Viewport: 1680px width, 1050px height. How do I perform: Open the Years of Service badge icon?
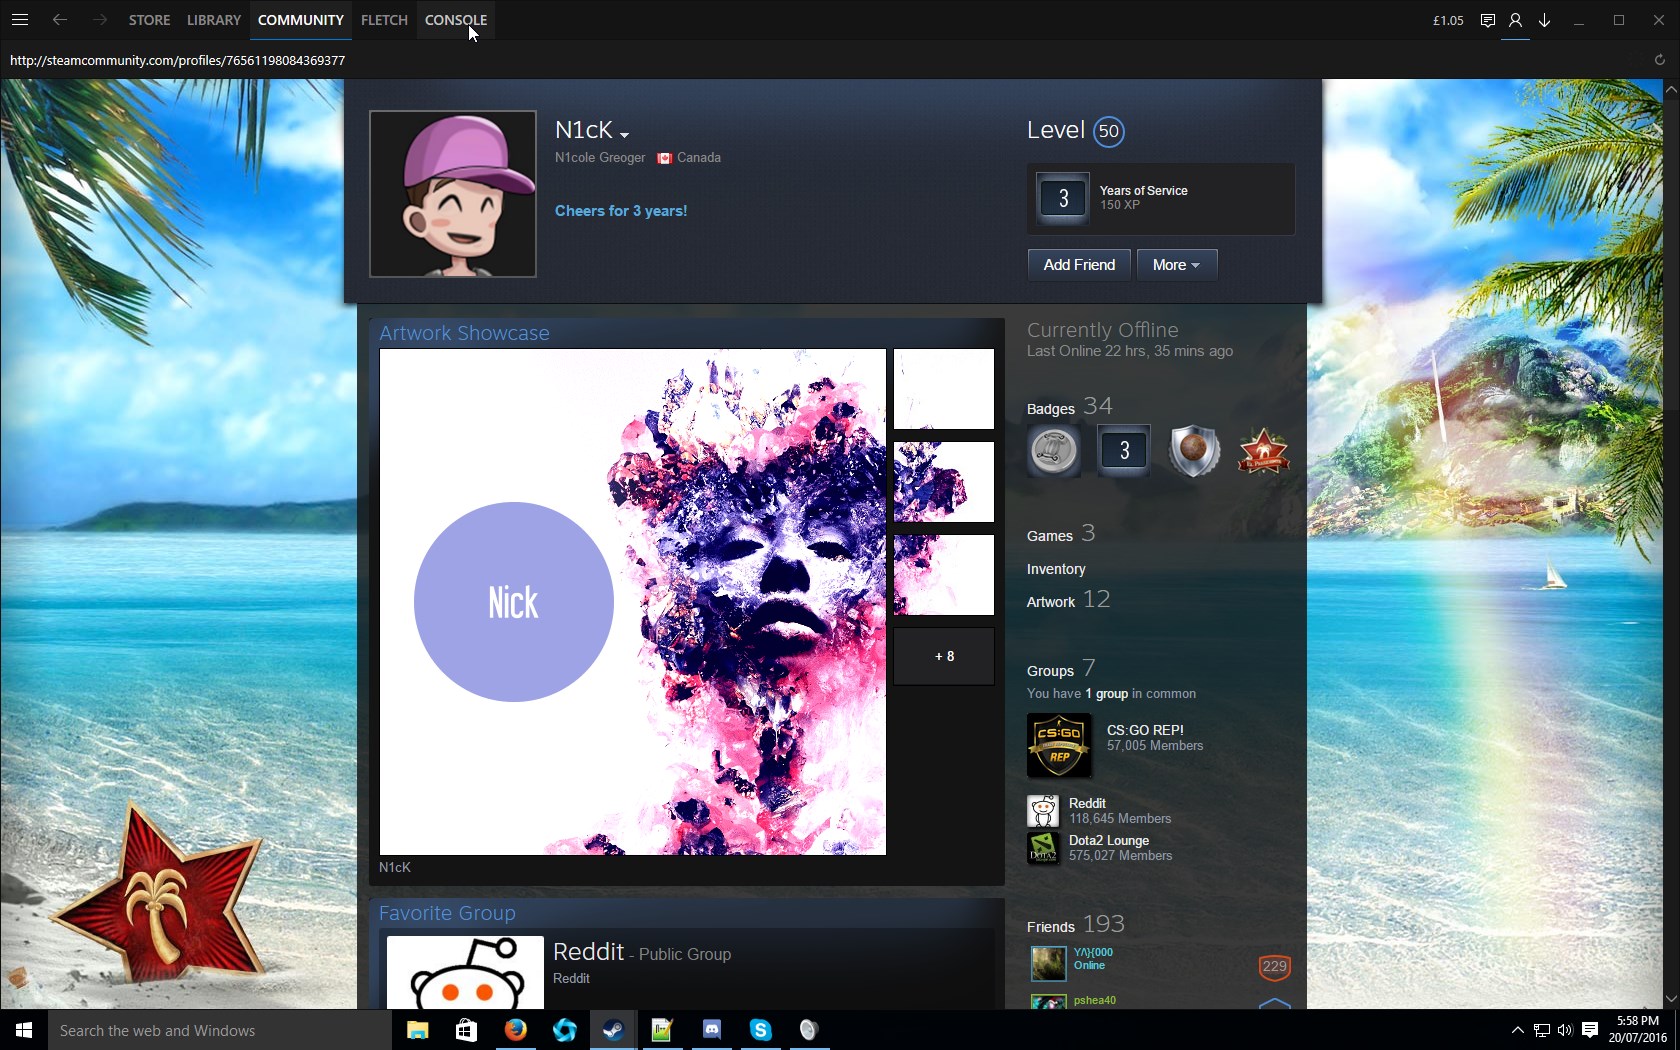(1063, 198)
